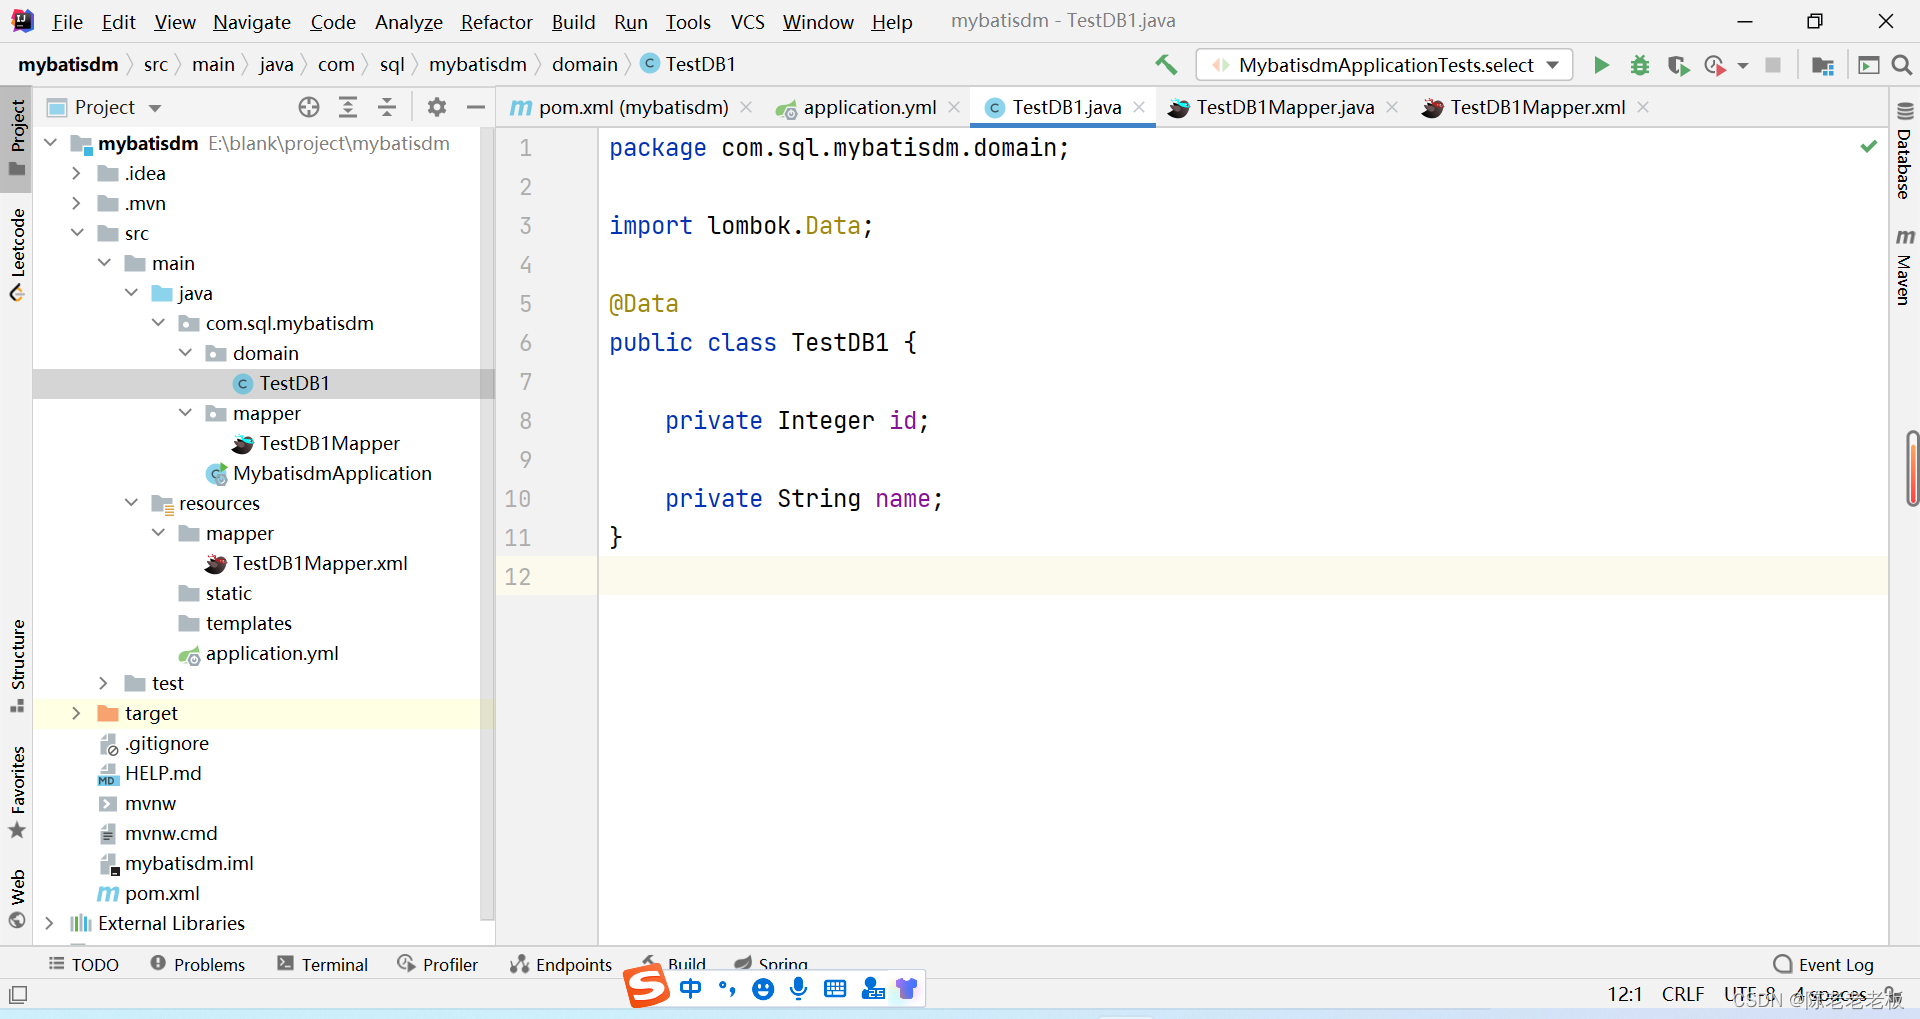Click the CRLF line separator indicator

(1683, 994)
